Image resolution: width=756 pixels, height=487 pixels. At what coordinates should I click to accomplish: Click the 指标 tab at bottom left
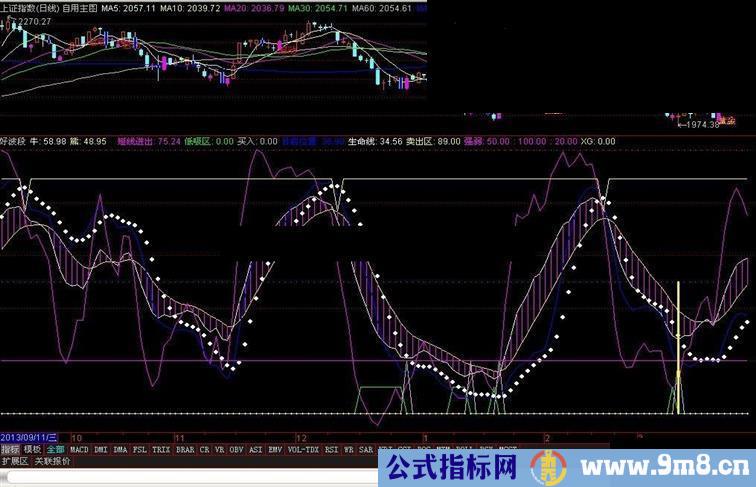point(10,450)
